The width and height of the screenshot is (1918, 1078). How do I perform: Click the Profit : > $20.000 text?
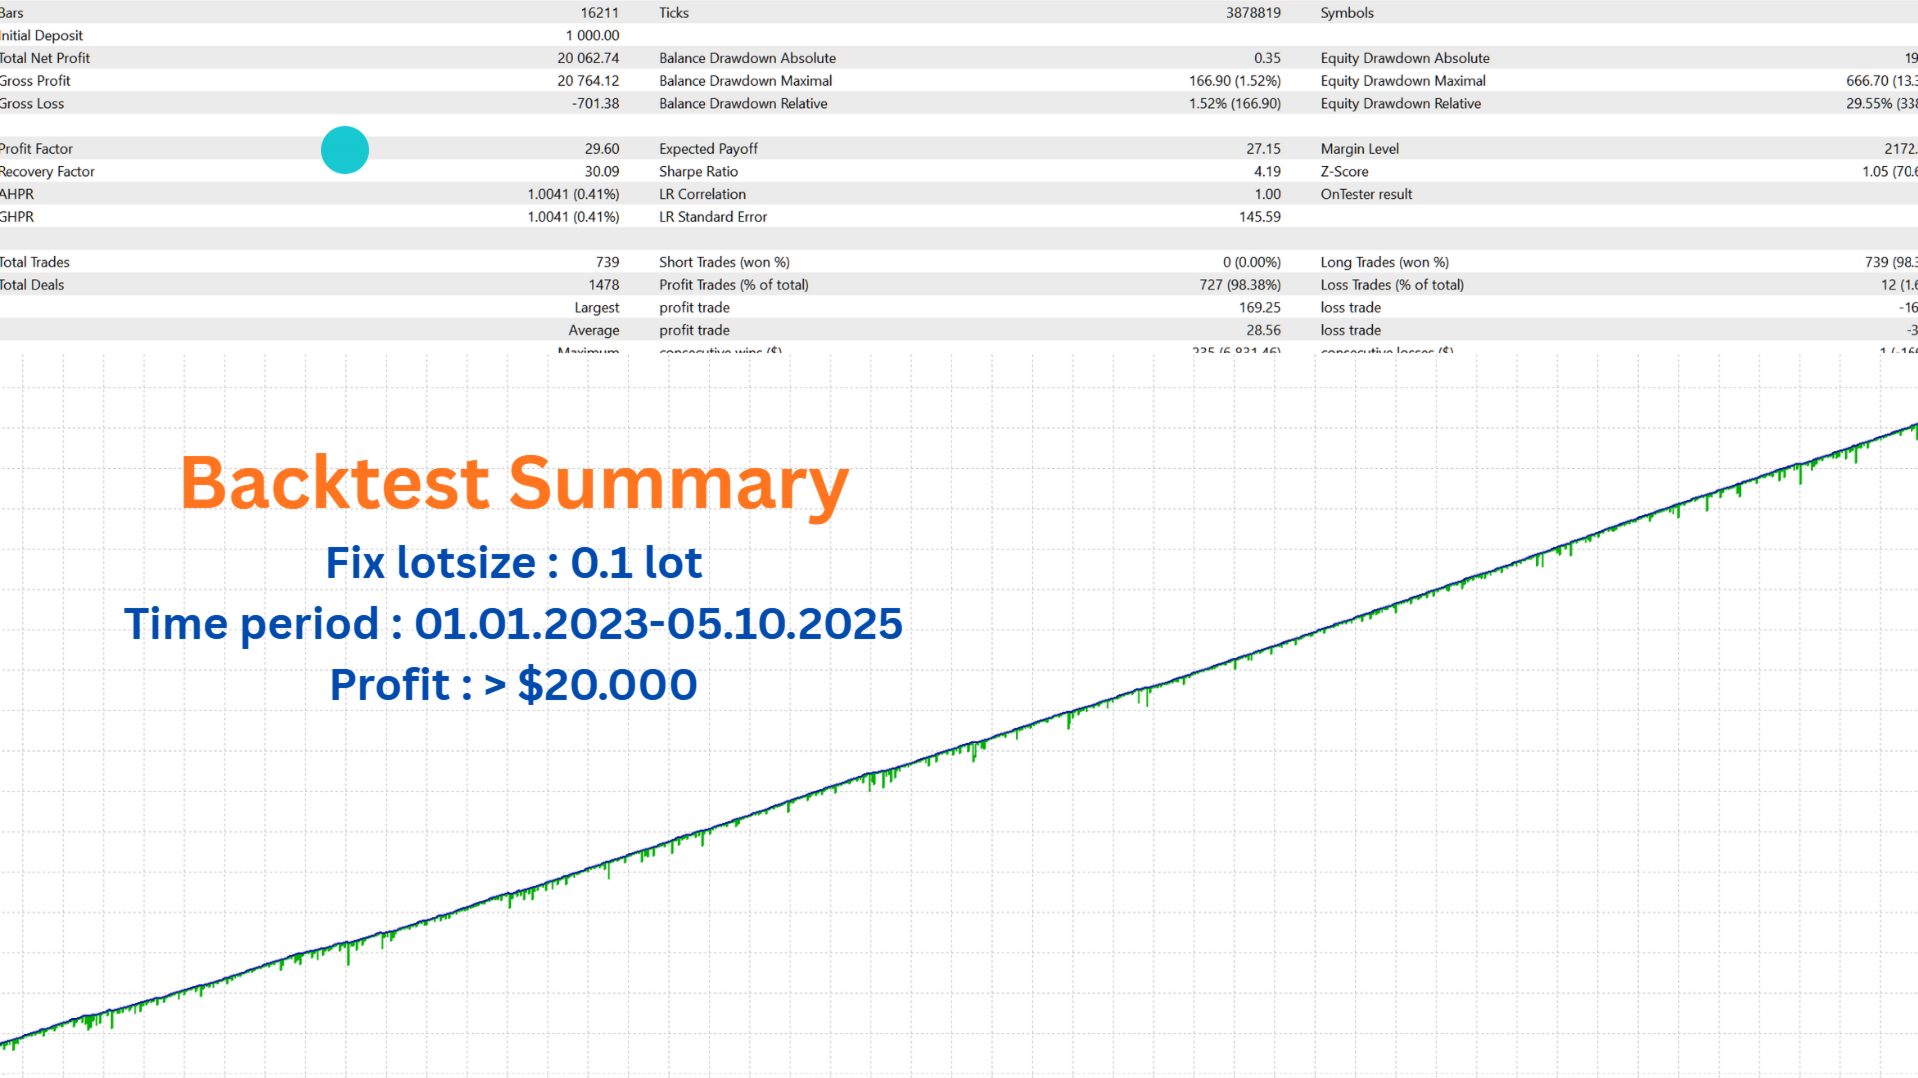513,684
